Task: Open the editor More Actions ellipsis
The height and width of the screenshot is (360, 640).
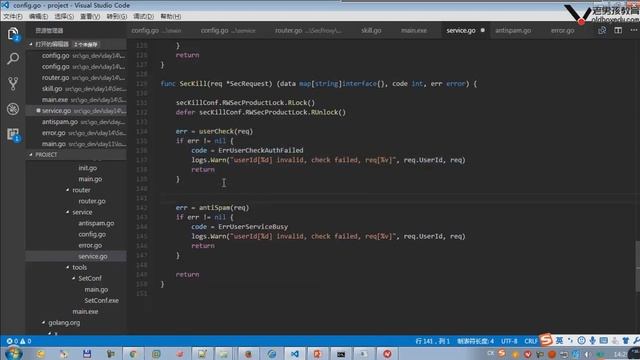Action: [633, 30]
